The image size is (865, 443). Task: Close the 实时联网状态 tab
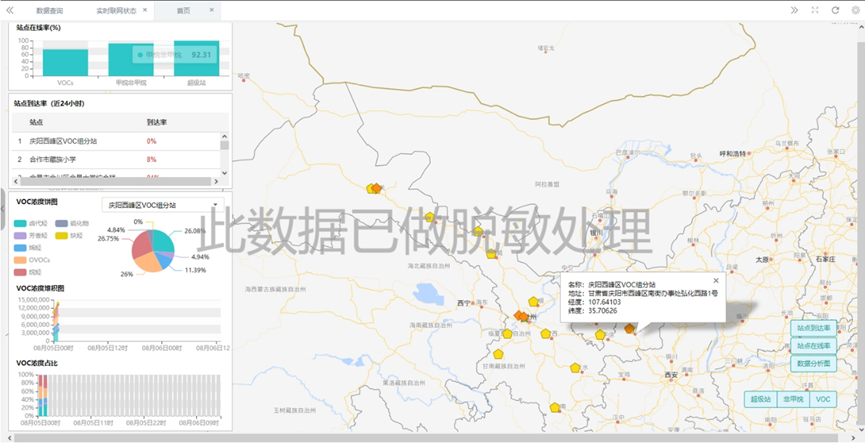tap(145, 10)
